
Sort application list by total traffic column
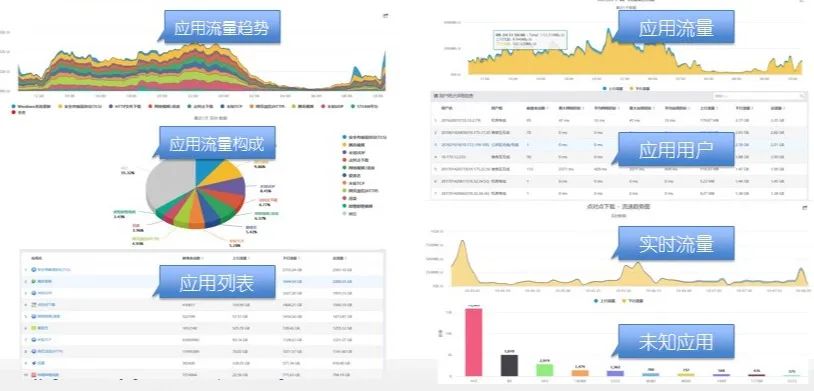(x=340, y=258)
